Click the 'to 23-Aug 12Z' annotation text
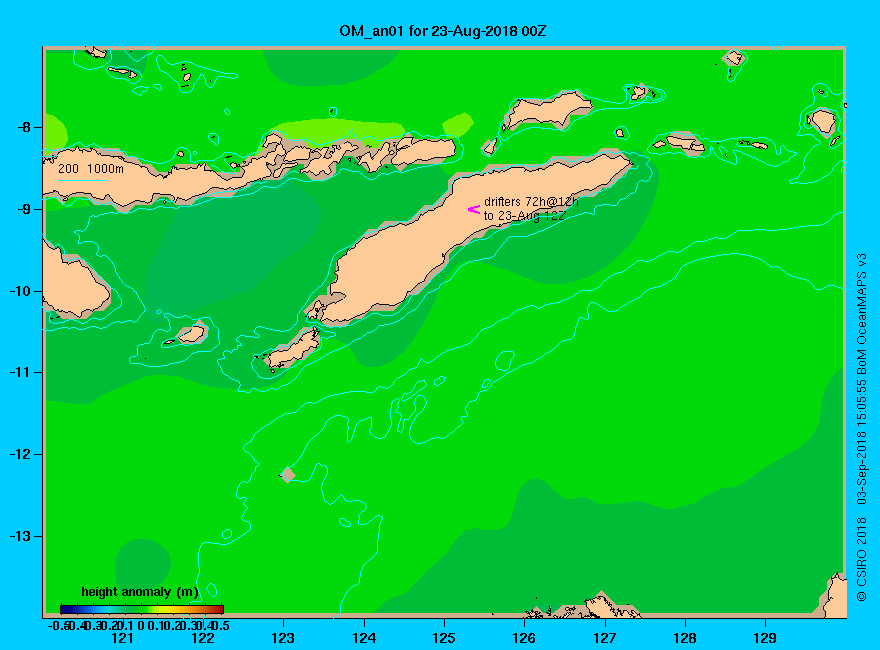 tap(524, 216)
